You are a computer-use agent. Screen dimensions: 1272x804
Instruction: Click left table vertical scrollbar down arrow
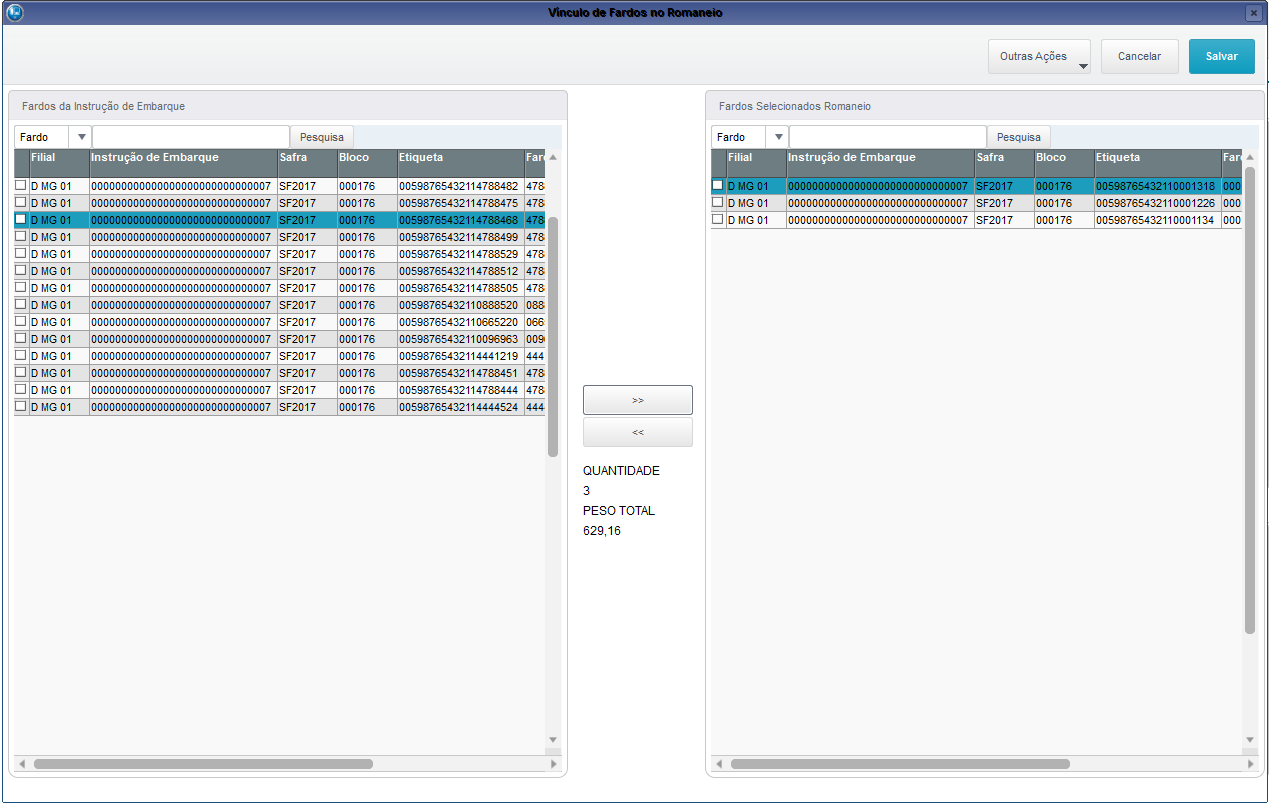553,740
